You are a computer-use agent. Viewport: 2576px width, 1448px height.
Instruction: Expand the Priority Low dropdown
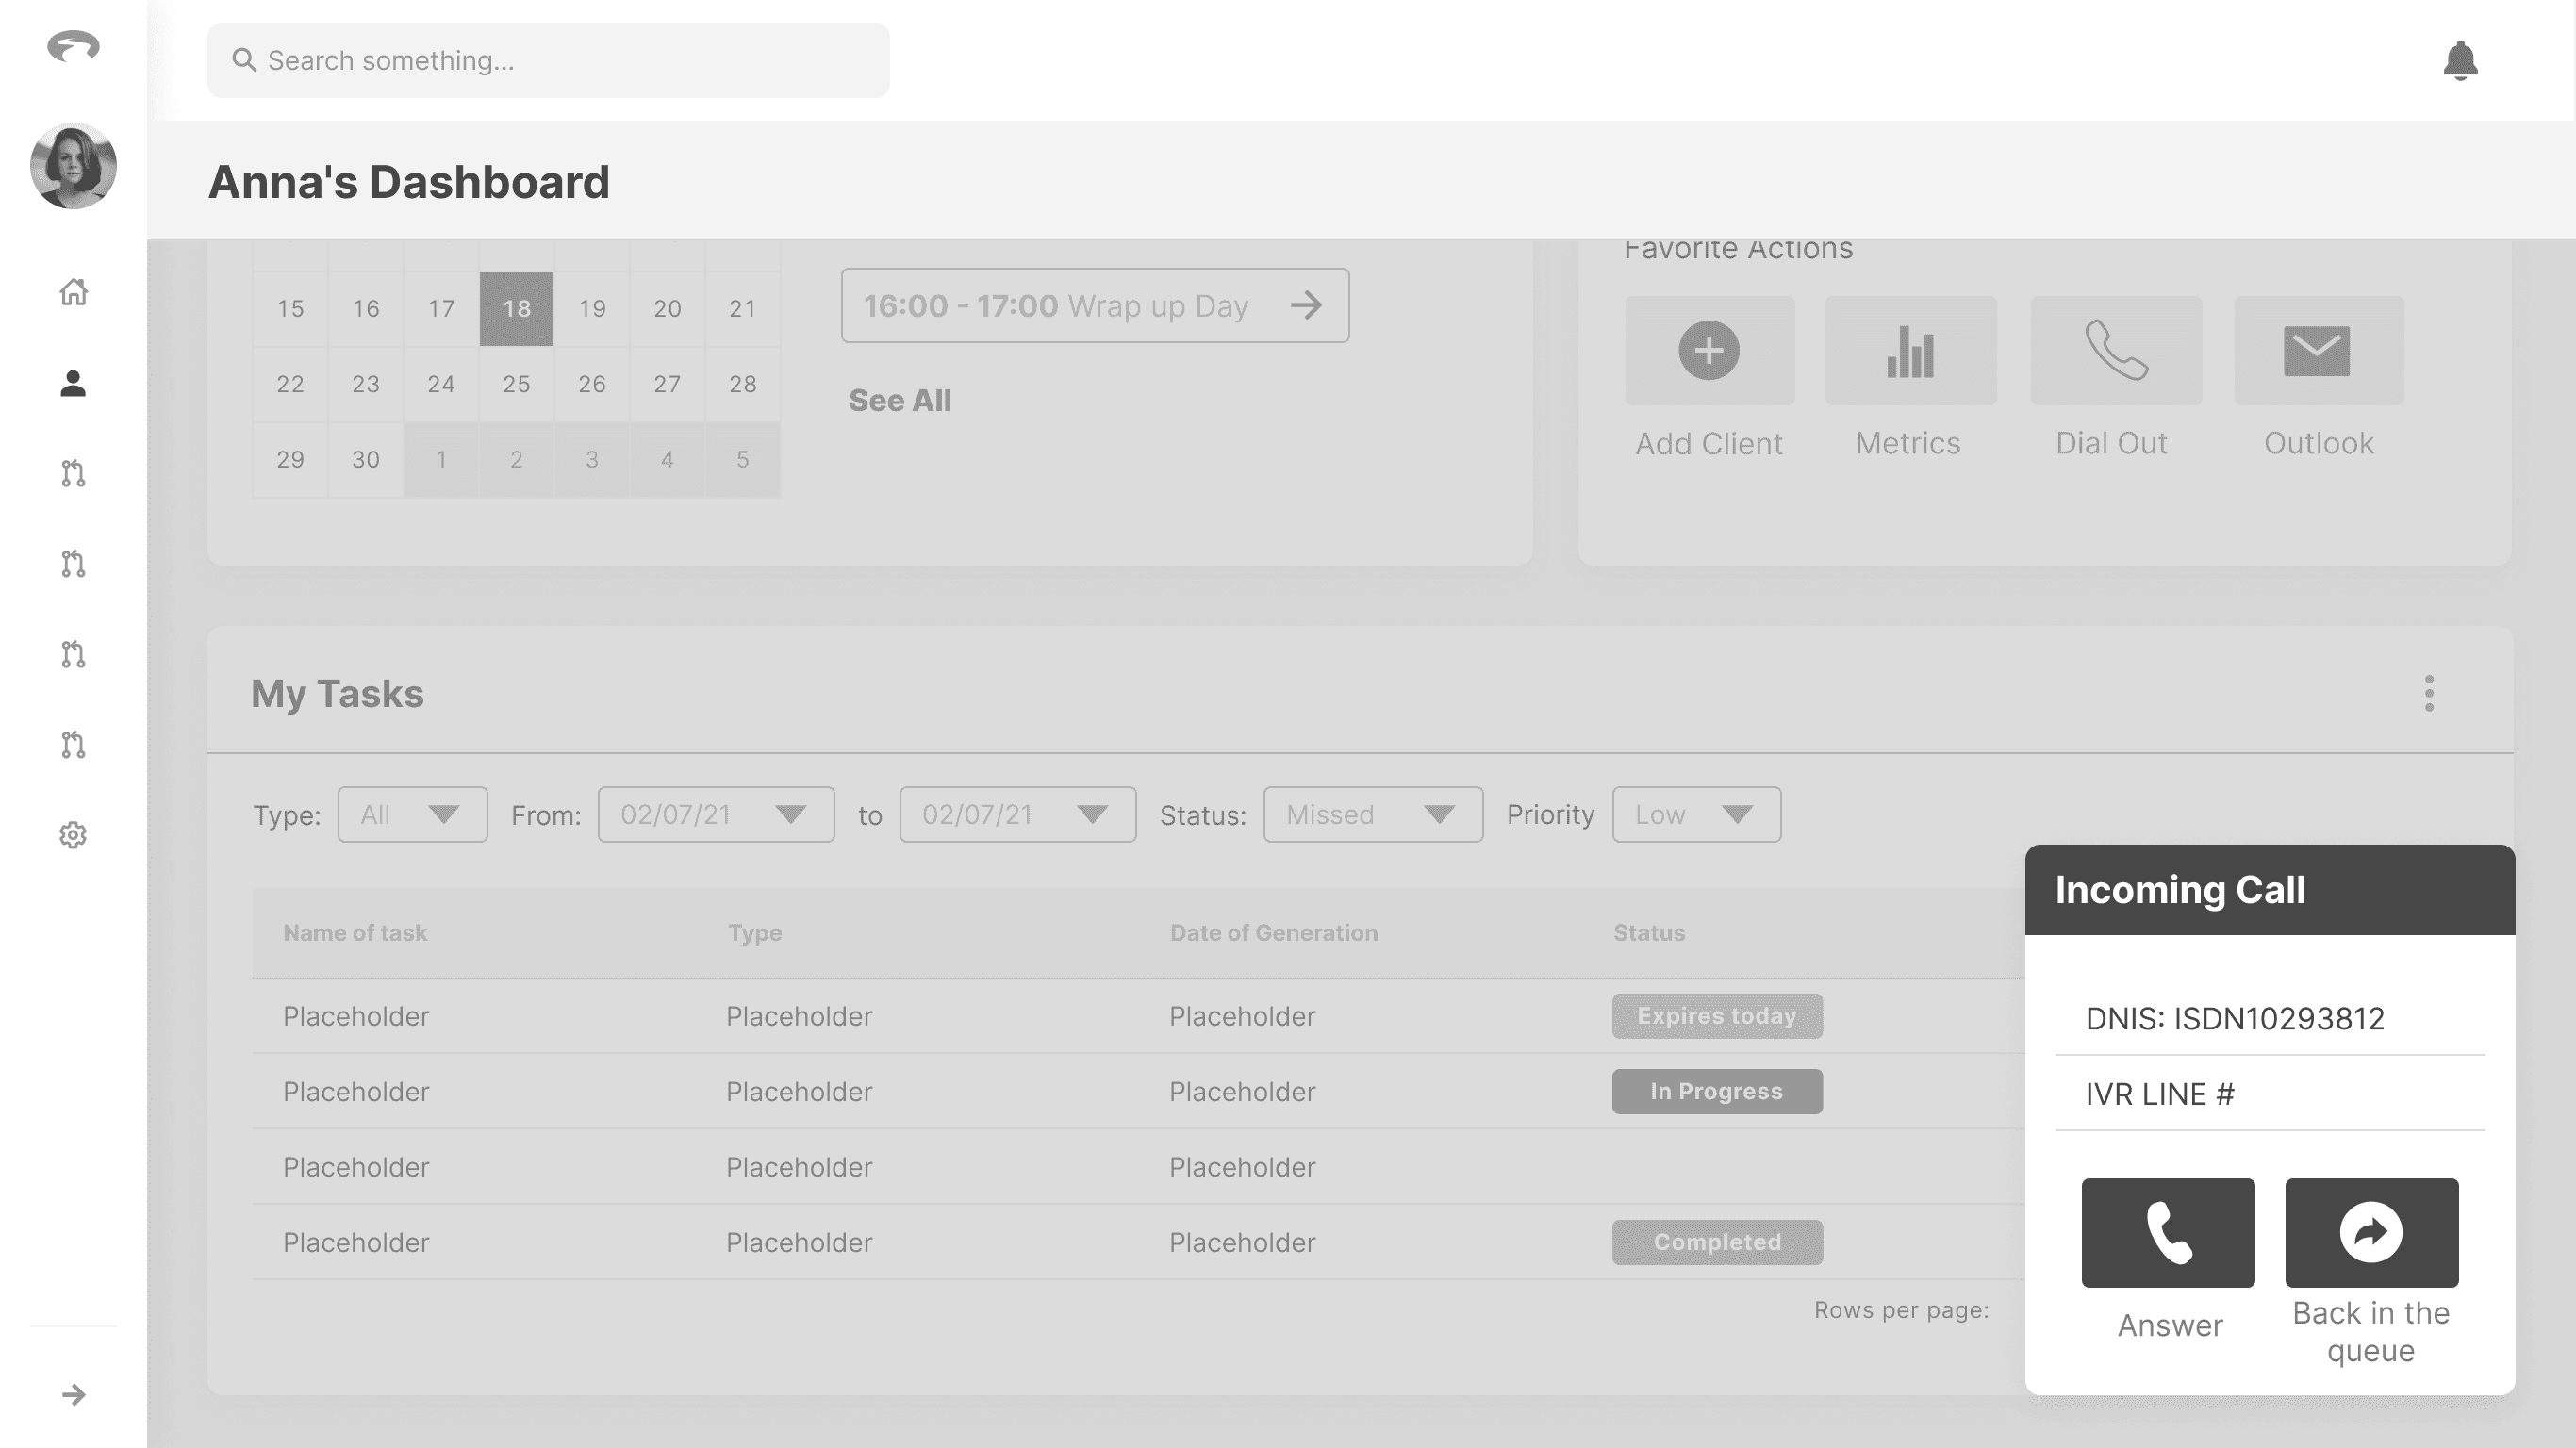click(x=1695, y=815)
